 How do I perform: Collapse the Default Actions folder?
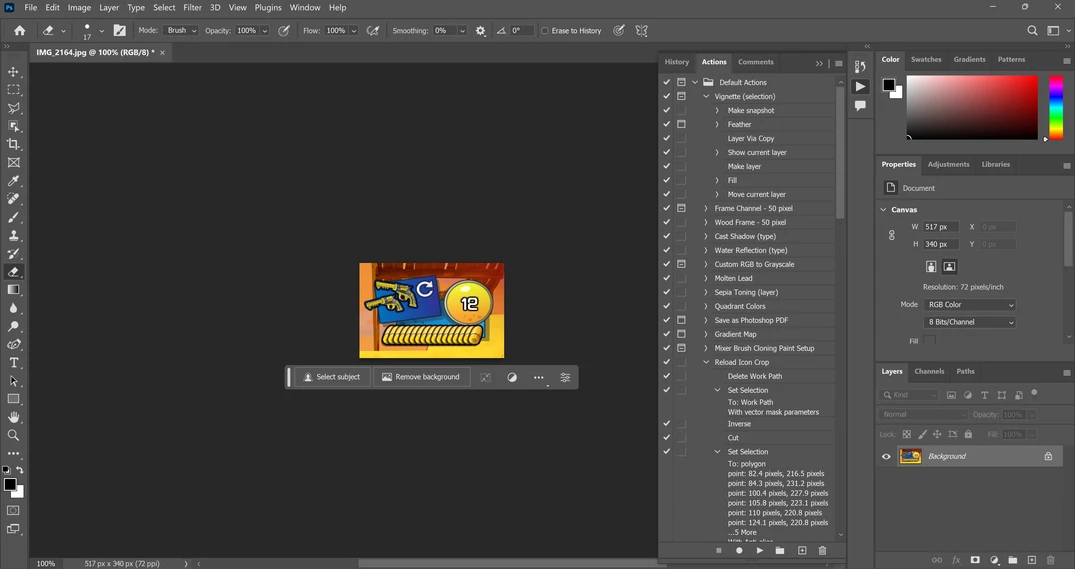coord(694,82)
